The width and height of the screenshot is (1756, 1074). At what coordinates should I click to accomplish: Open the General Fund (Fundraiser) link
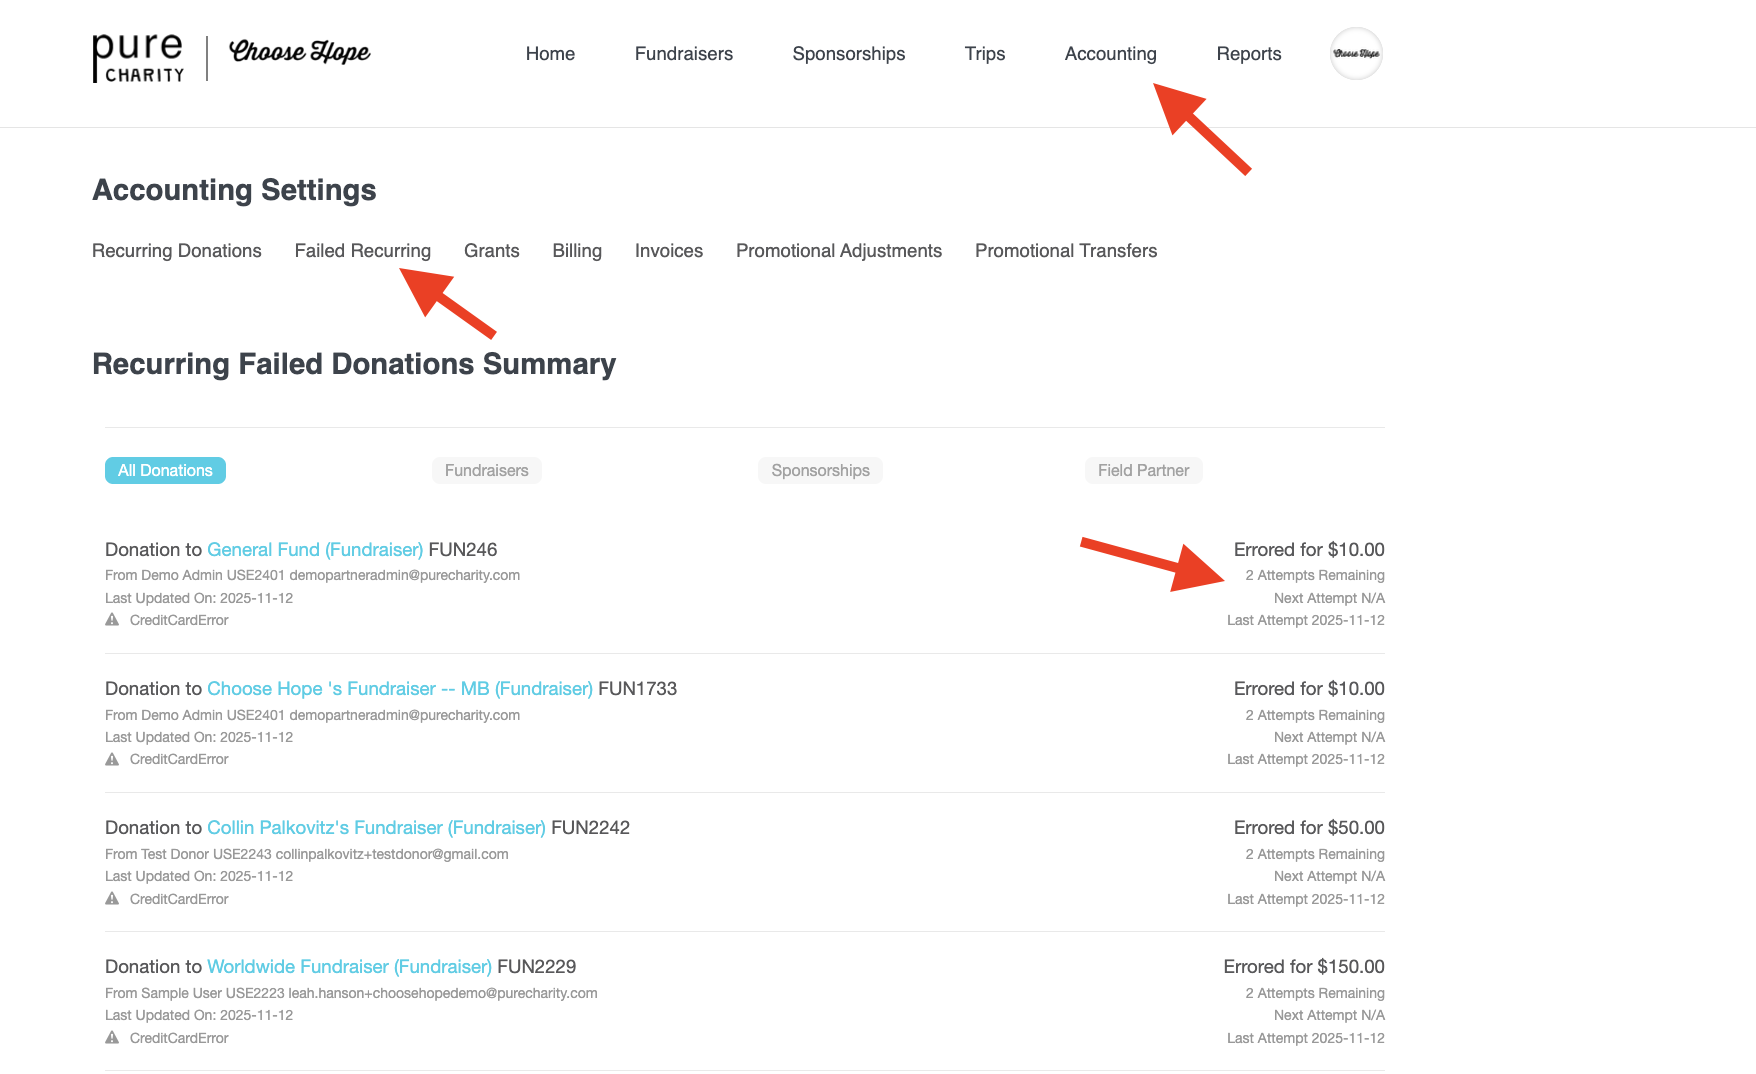[315, 550]
